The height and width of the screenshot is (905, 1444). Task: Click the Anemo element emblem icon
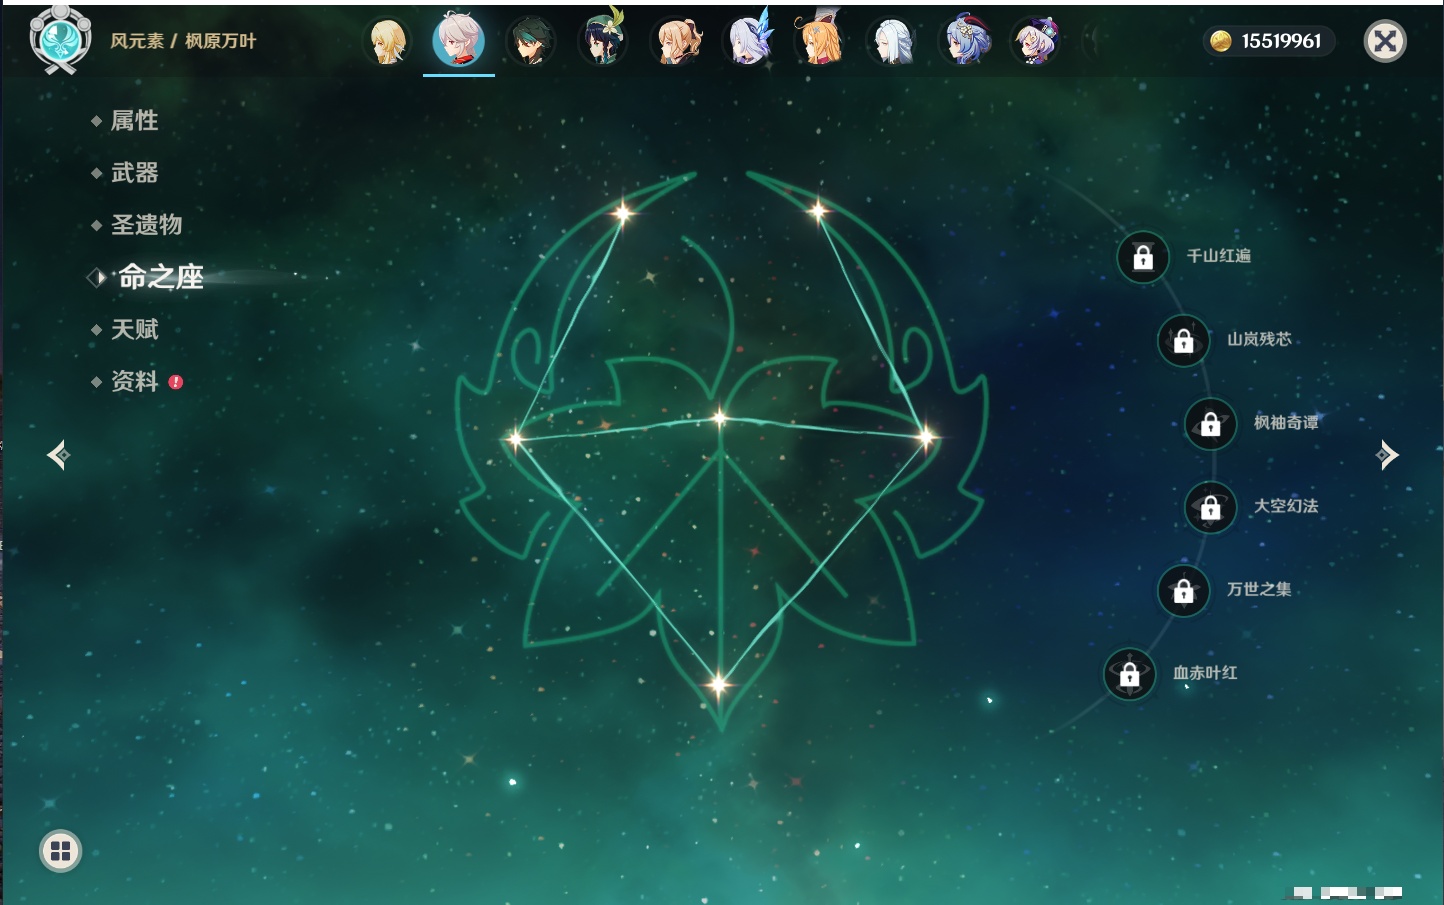click(x=60, y=40)
